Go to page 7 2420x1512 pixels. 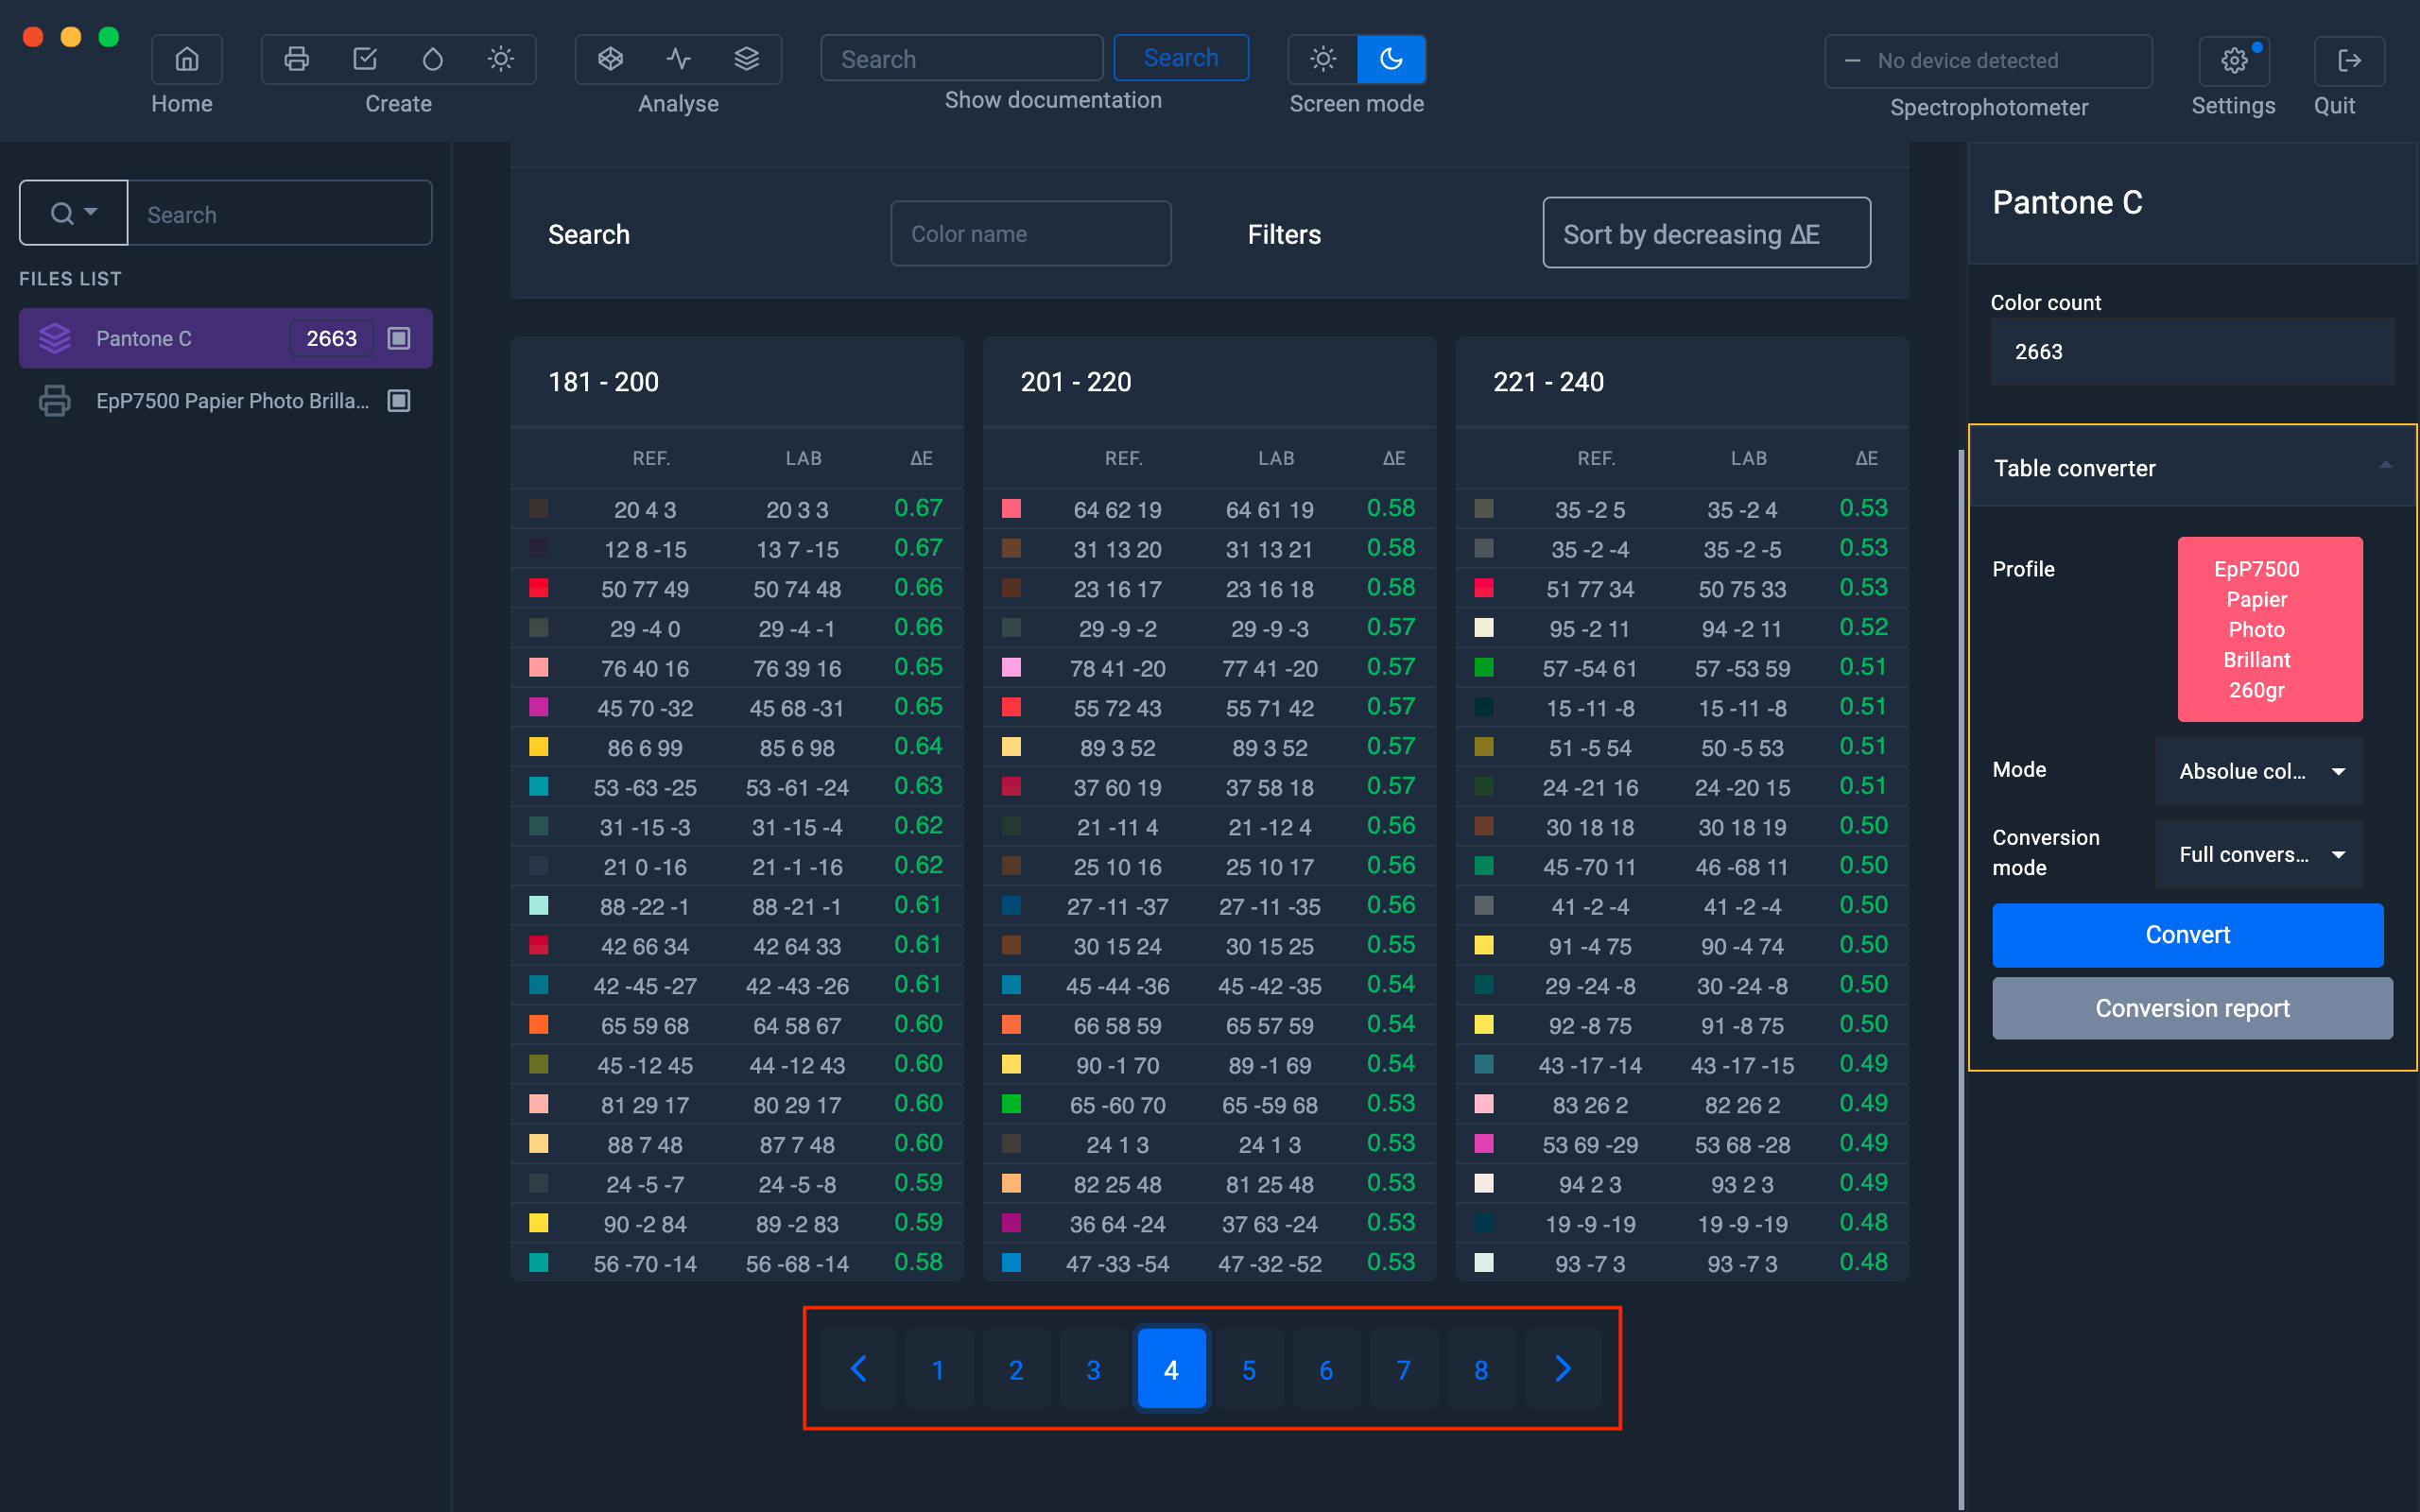tap(1403, 1369)
